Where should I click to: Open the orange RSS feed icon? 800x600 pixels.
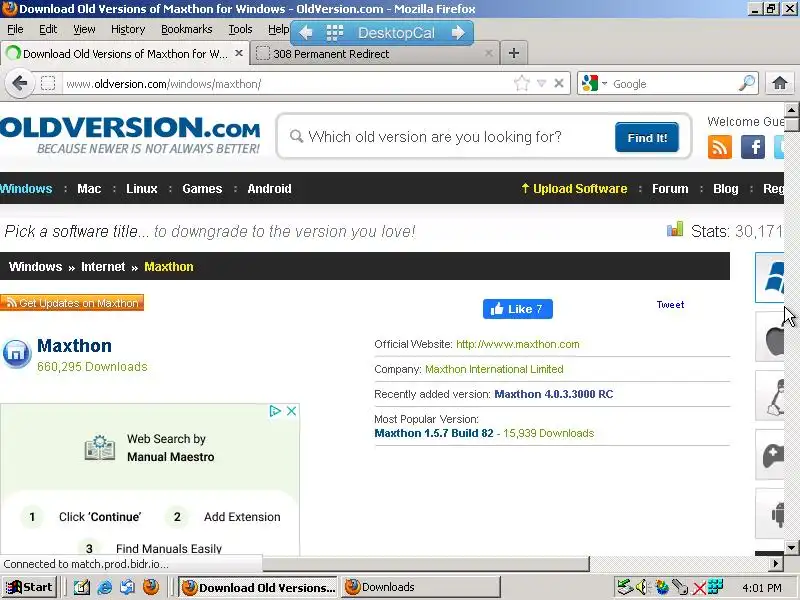click(720, 147)
